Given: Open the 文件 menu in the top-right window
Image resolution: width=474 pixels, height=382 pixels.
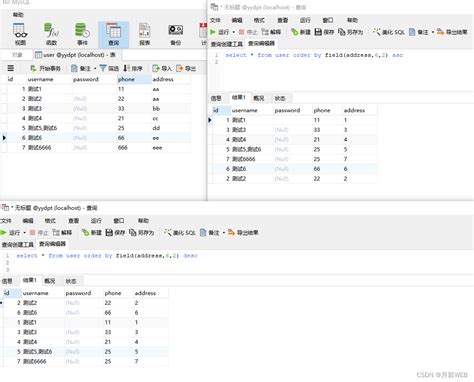Looking at the screenshot, I should click(215, 20).
